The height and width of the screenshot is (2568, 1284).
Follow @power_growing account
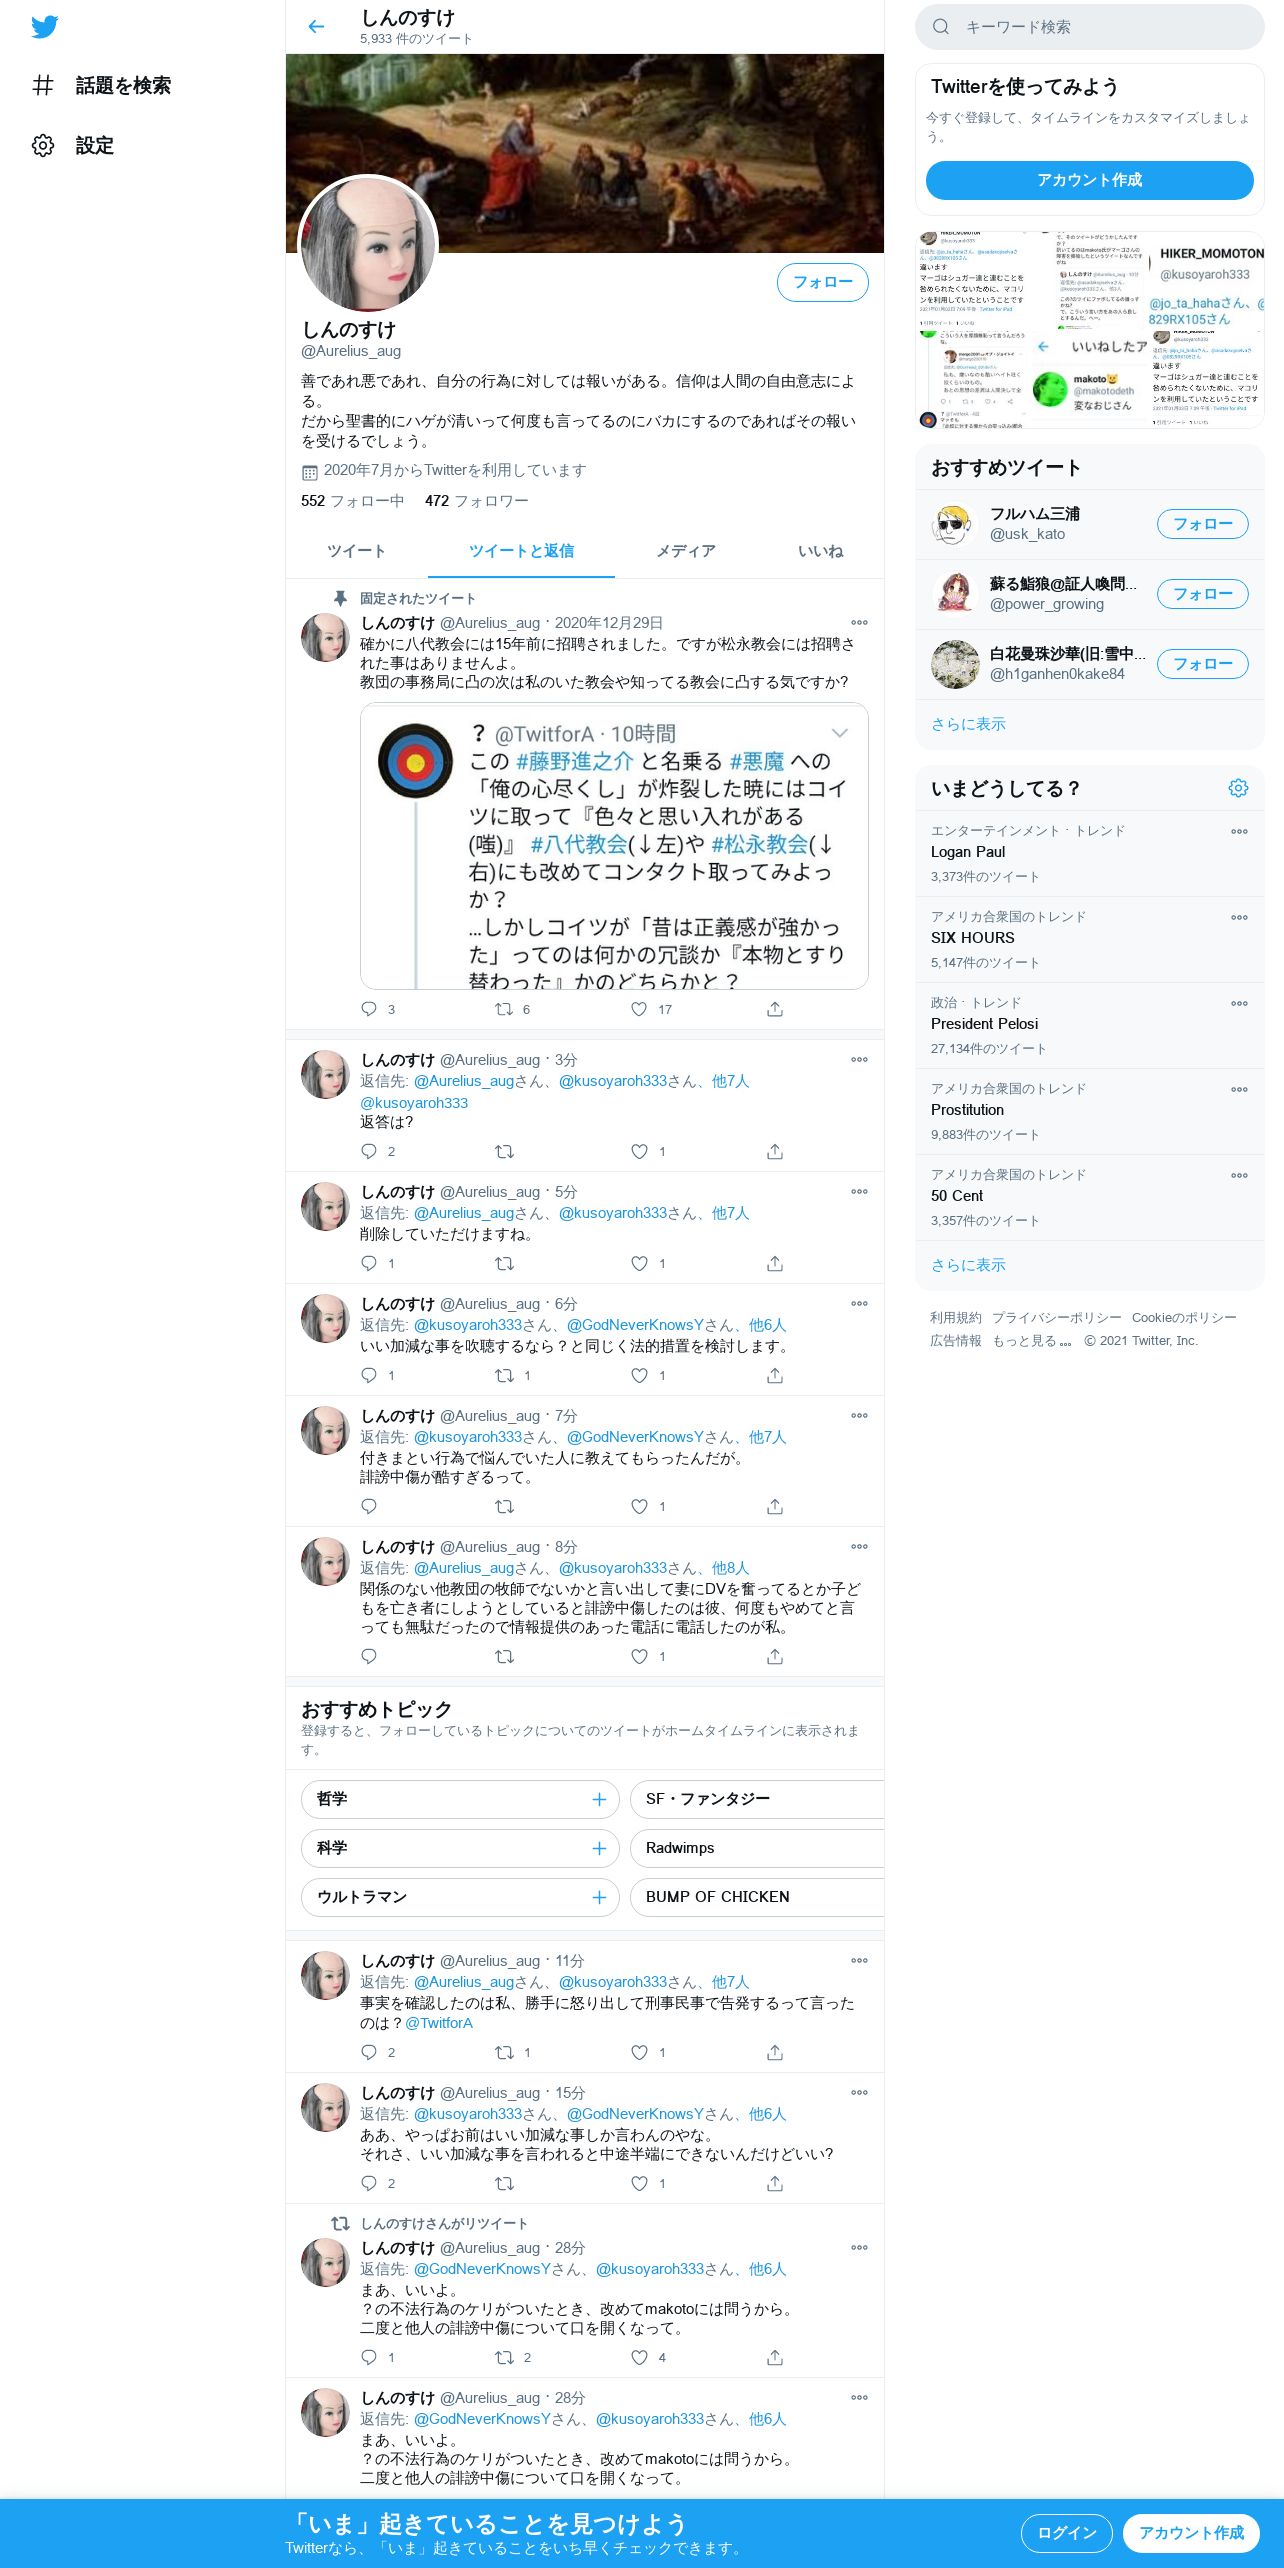pos(1202,594)
